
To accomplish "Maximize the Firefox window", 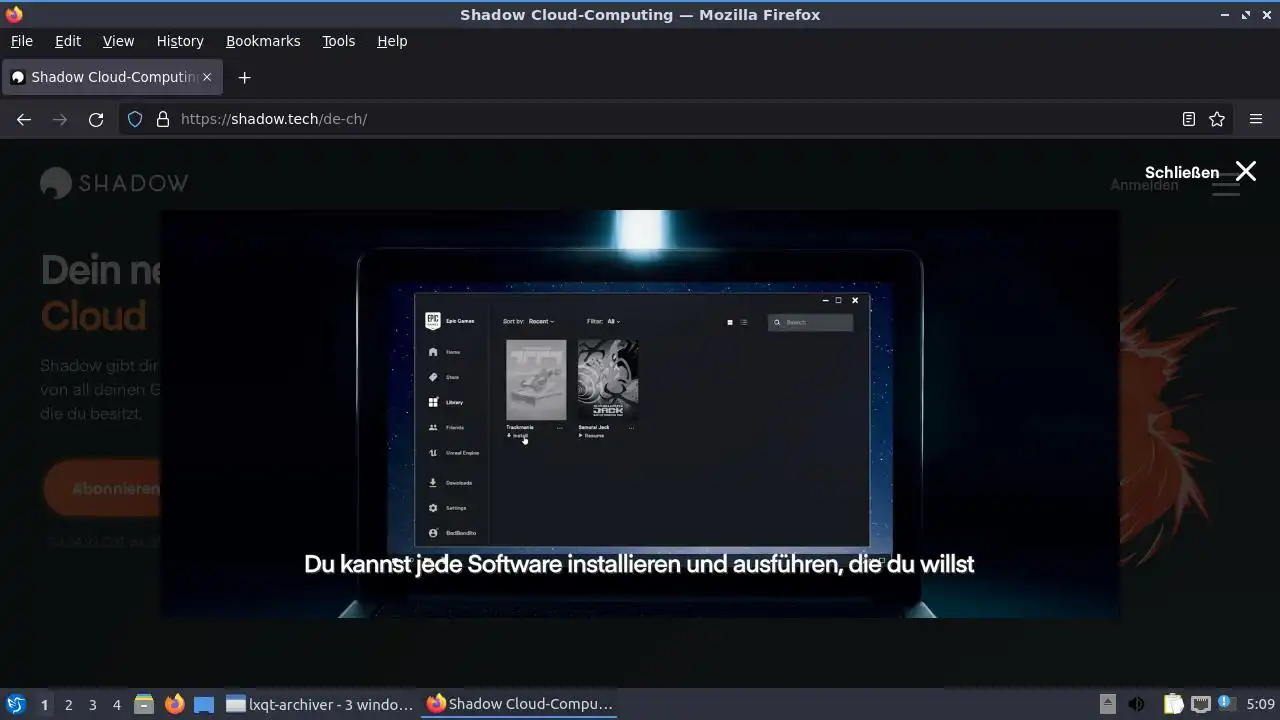I will (x=1246, y=15).
